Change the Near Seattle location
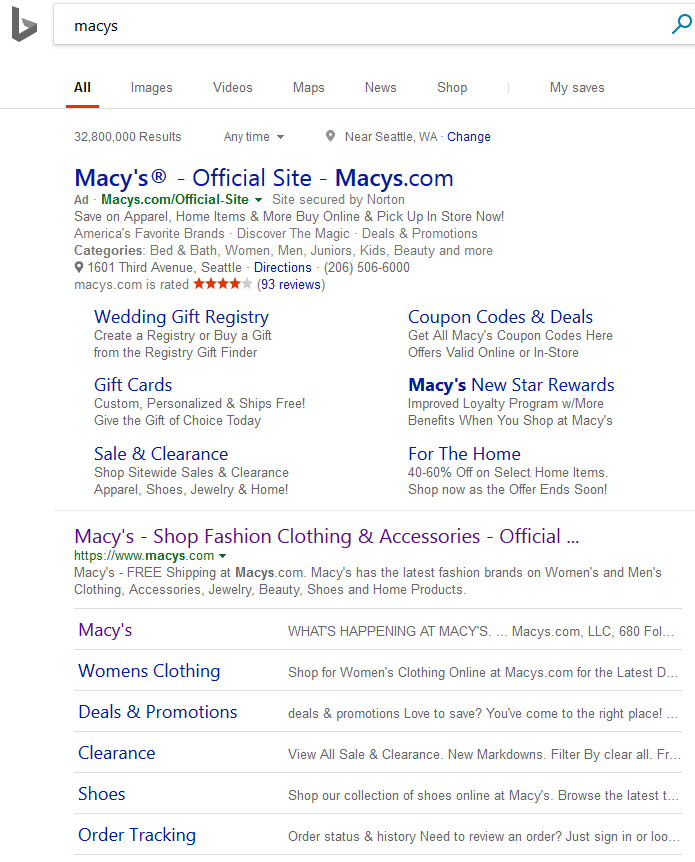 (x=469, y=137)
